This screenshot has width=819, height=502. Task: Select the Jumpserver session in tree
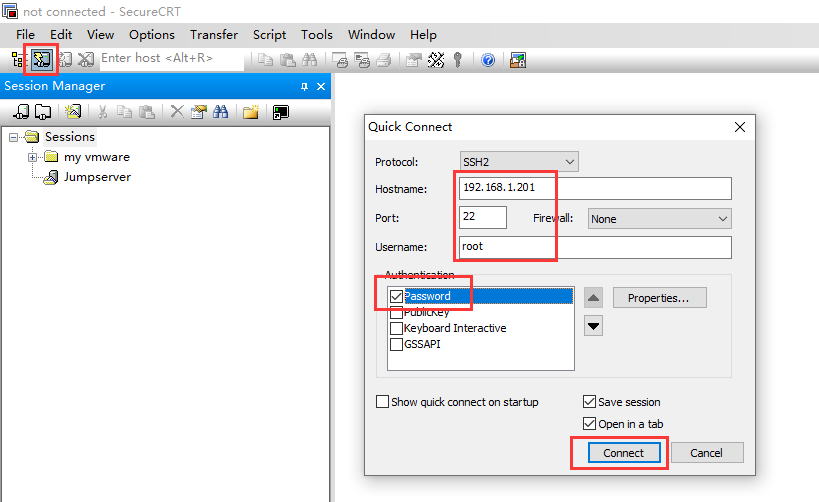(97, 177)
